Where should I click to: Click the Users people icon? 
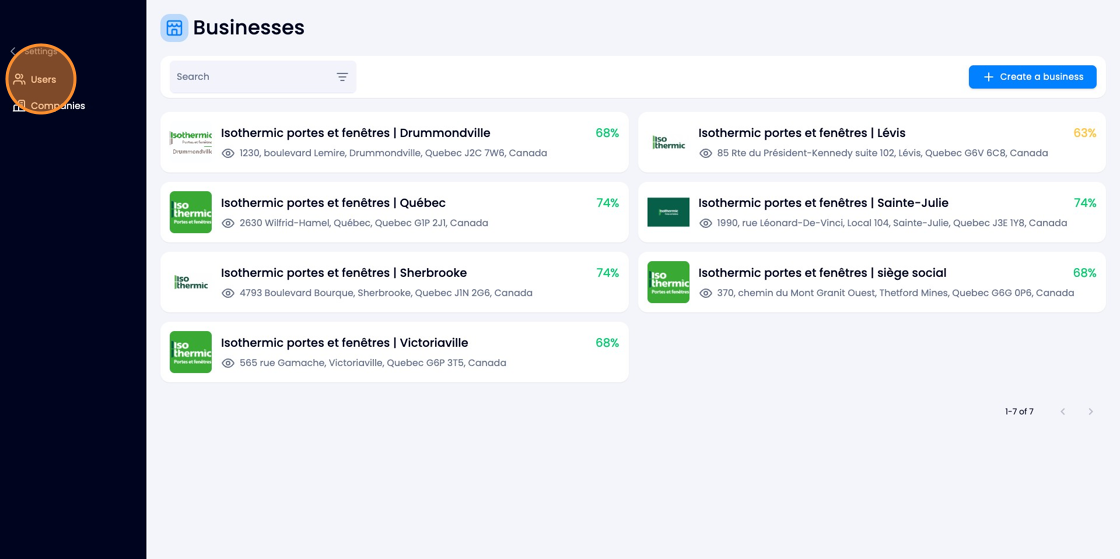click(19, 79)
